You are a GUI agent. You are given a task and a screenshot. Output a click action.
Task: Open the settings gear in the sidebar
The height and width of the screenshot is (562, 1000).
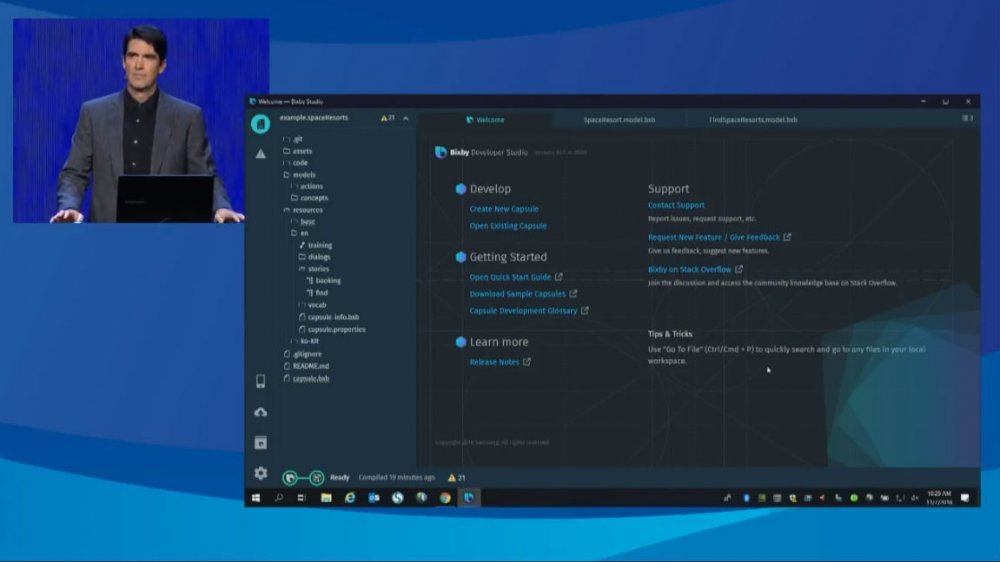(x=261, y=473)
